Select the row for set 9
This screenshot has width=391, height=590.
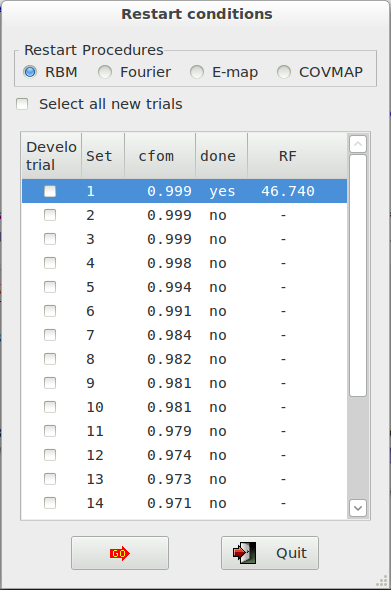tap(184, 383)
